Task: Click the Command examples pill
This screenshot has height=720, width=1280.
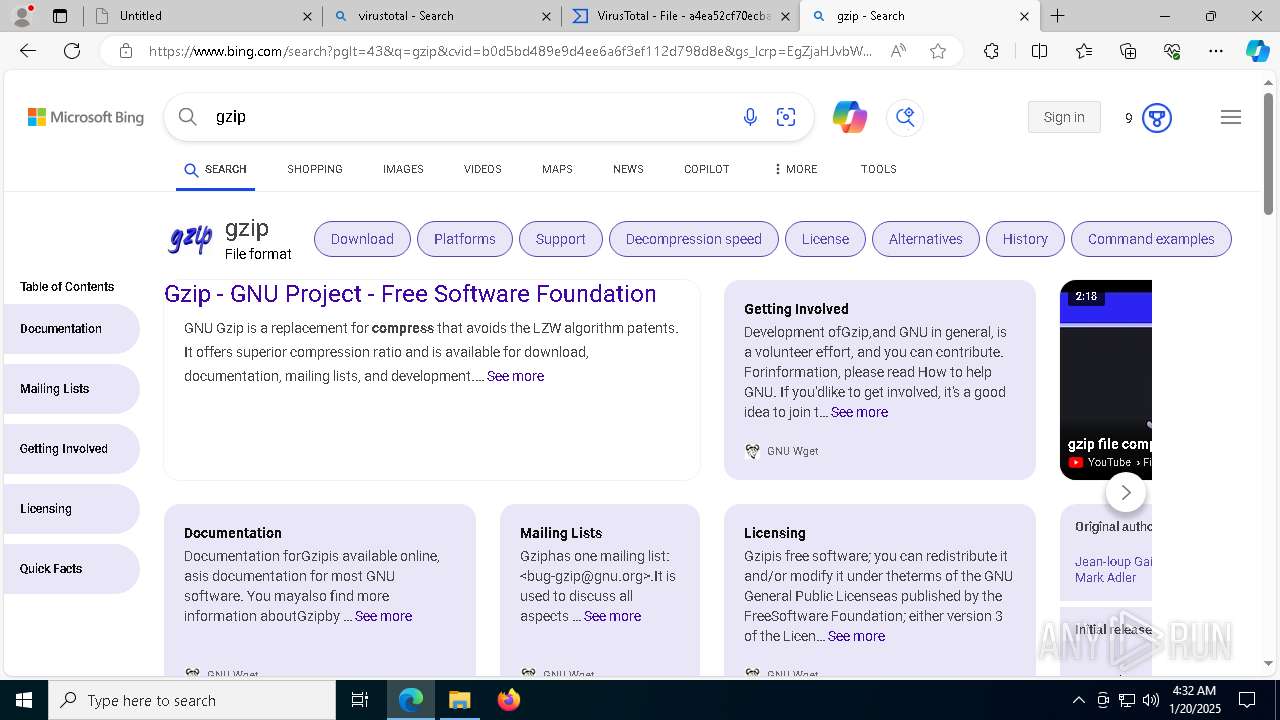Action: click(1151, 239)
